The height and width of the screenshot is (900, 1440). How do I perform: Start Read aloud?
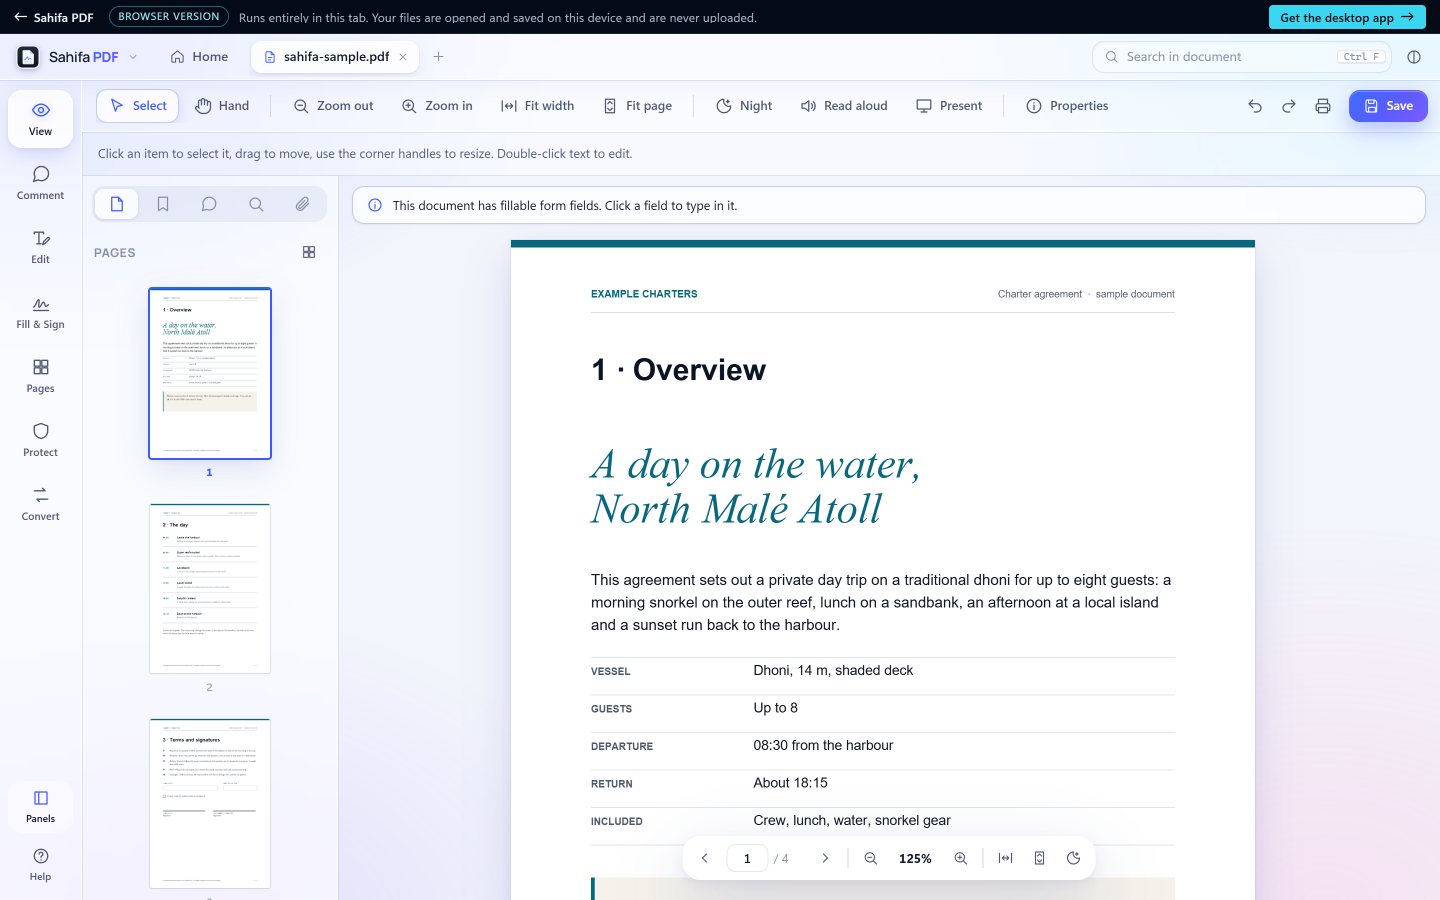point(844,106)
